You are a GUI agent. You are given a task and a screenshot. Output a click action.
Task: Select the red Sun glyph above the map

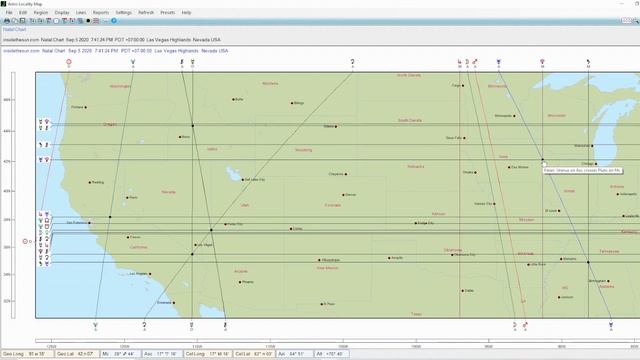pyautogui.click(x=69, y=62)
